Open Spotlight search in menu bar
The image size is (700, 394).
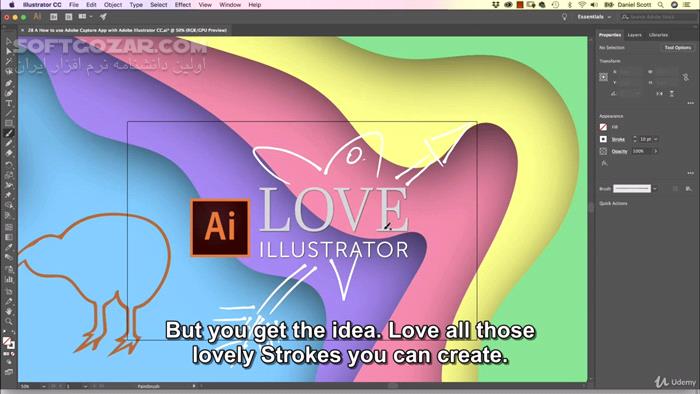click(661, 5)
